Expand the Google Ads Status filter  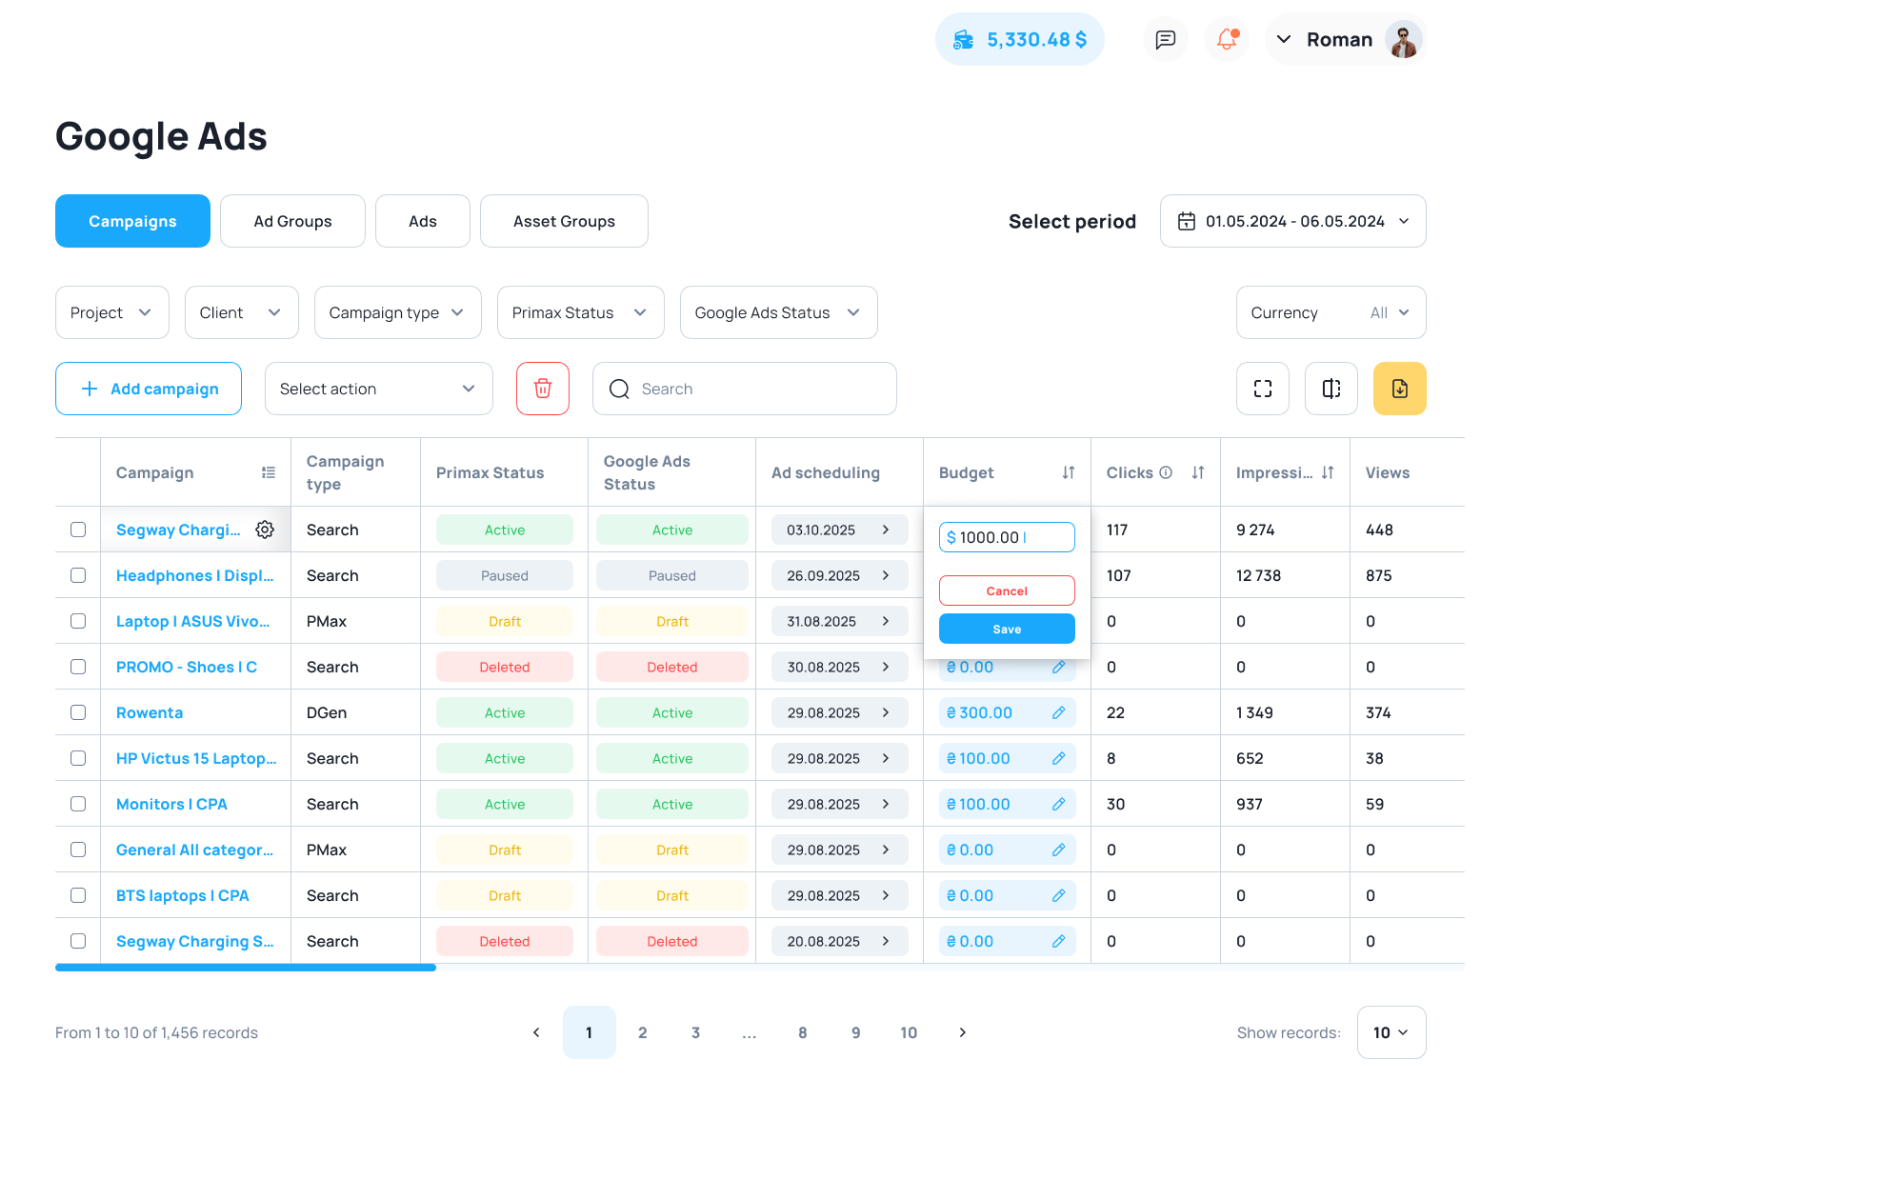(778, 312)
